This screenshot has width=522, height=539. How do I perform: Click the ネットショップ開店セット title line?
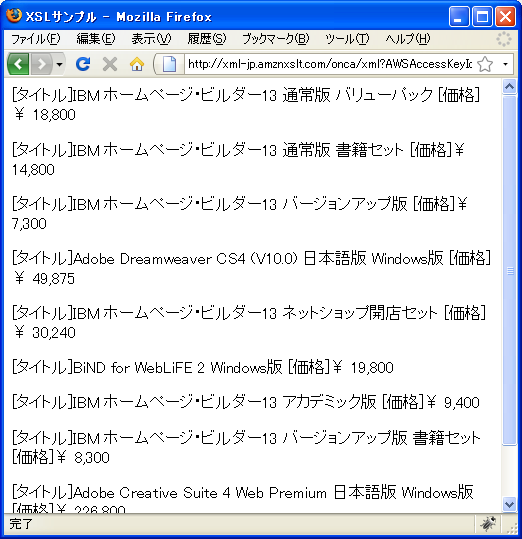(249, 313)
